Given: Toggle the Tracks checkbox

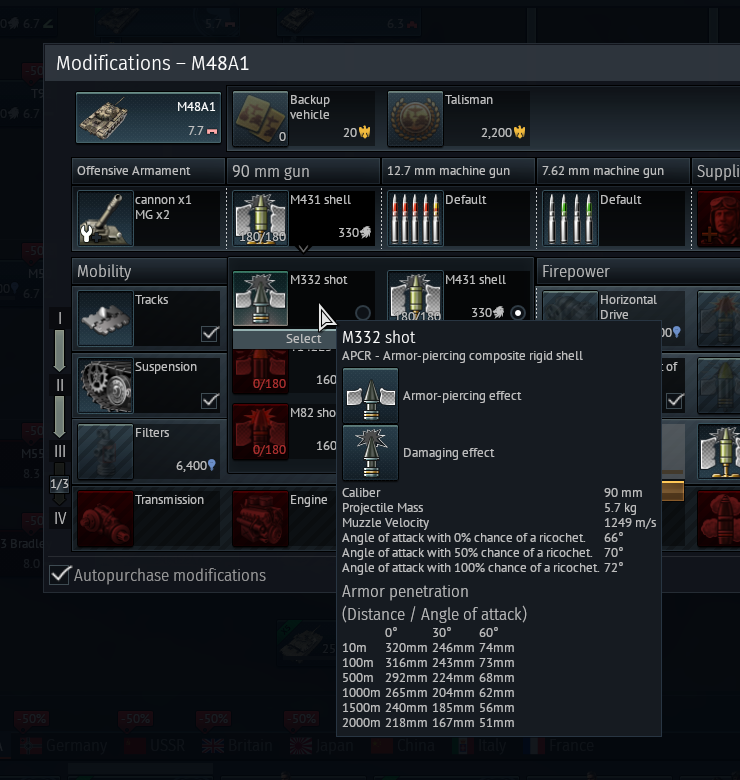Looking at the screenshot, I should pyautogui.click(x=210, y=333).
